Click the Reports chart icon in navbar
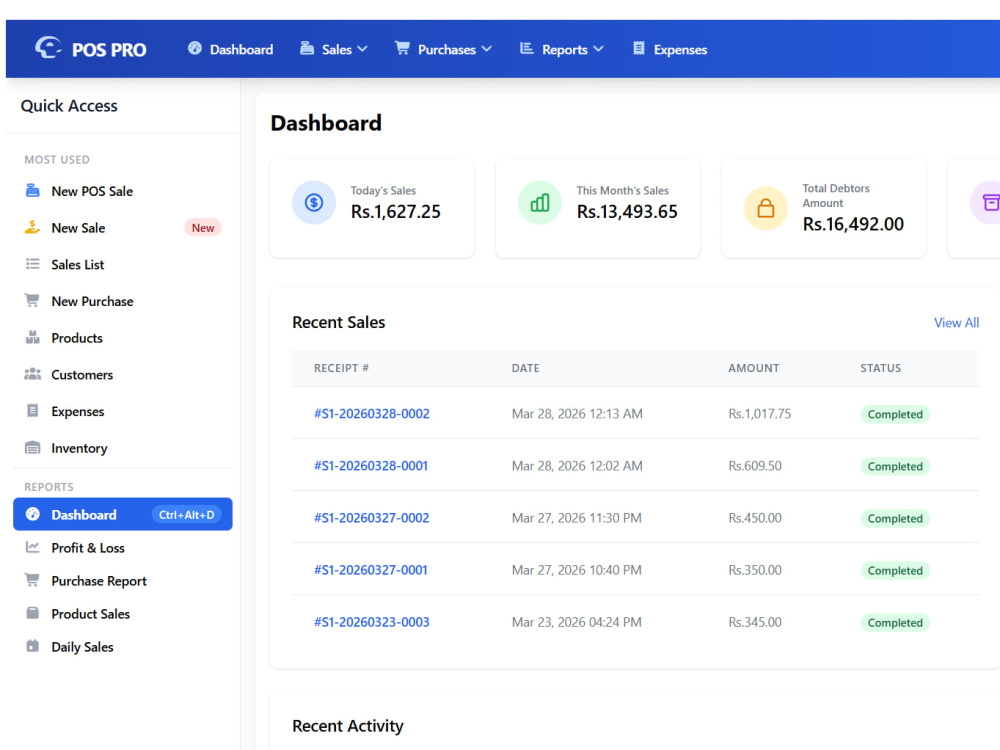Image resolution: width=1000 pixels, height=750 pixels. (526, 48)
